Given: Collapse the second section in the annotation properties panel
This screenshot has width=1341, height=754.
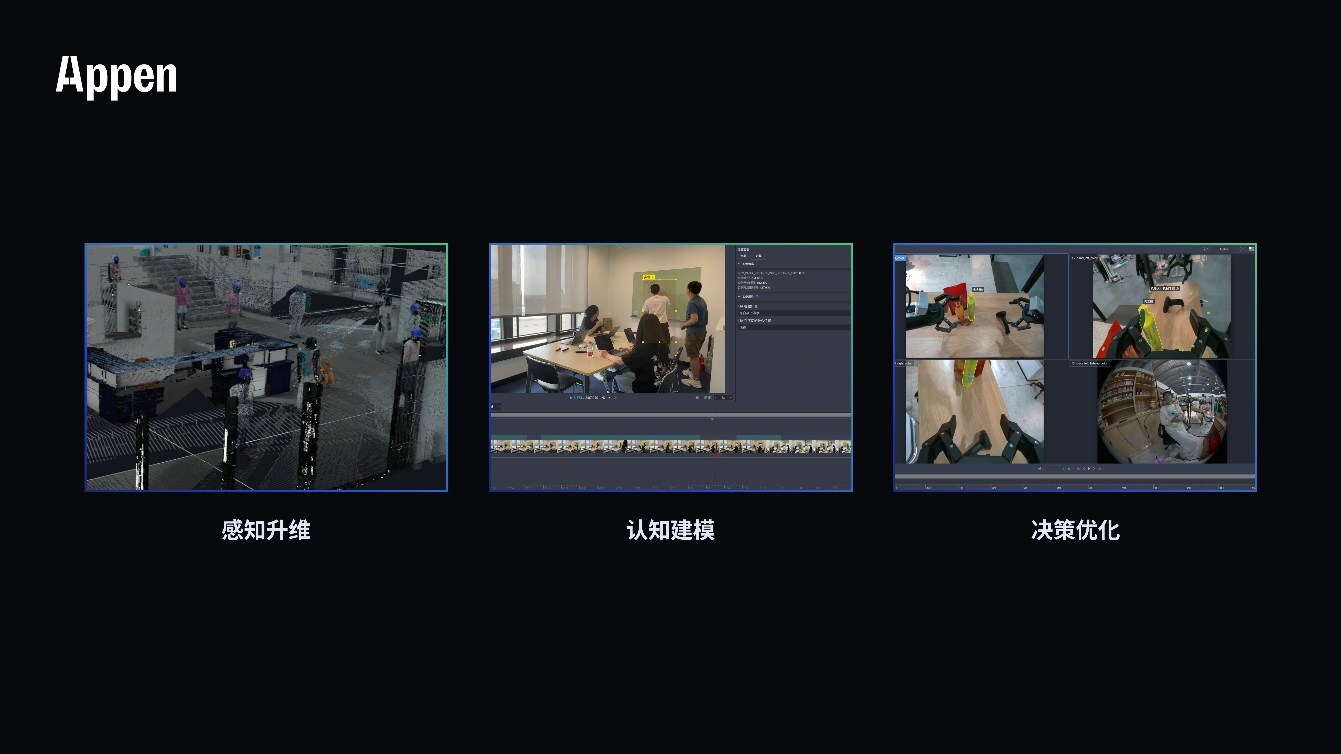Looking at the screenshot, I should click(x=740, y=296).
